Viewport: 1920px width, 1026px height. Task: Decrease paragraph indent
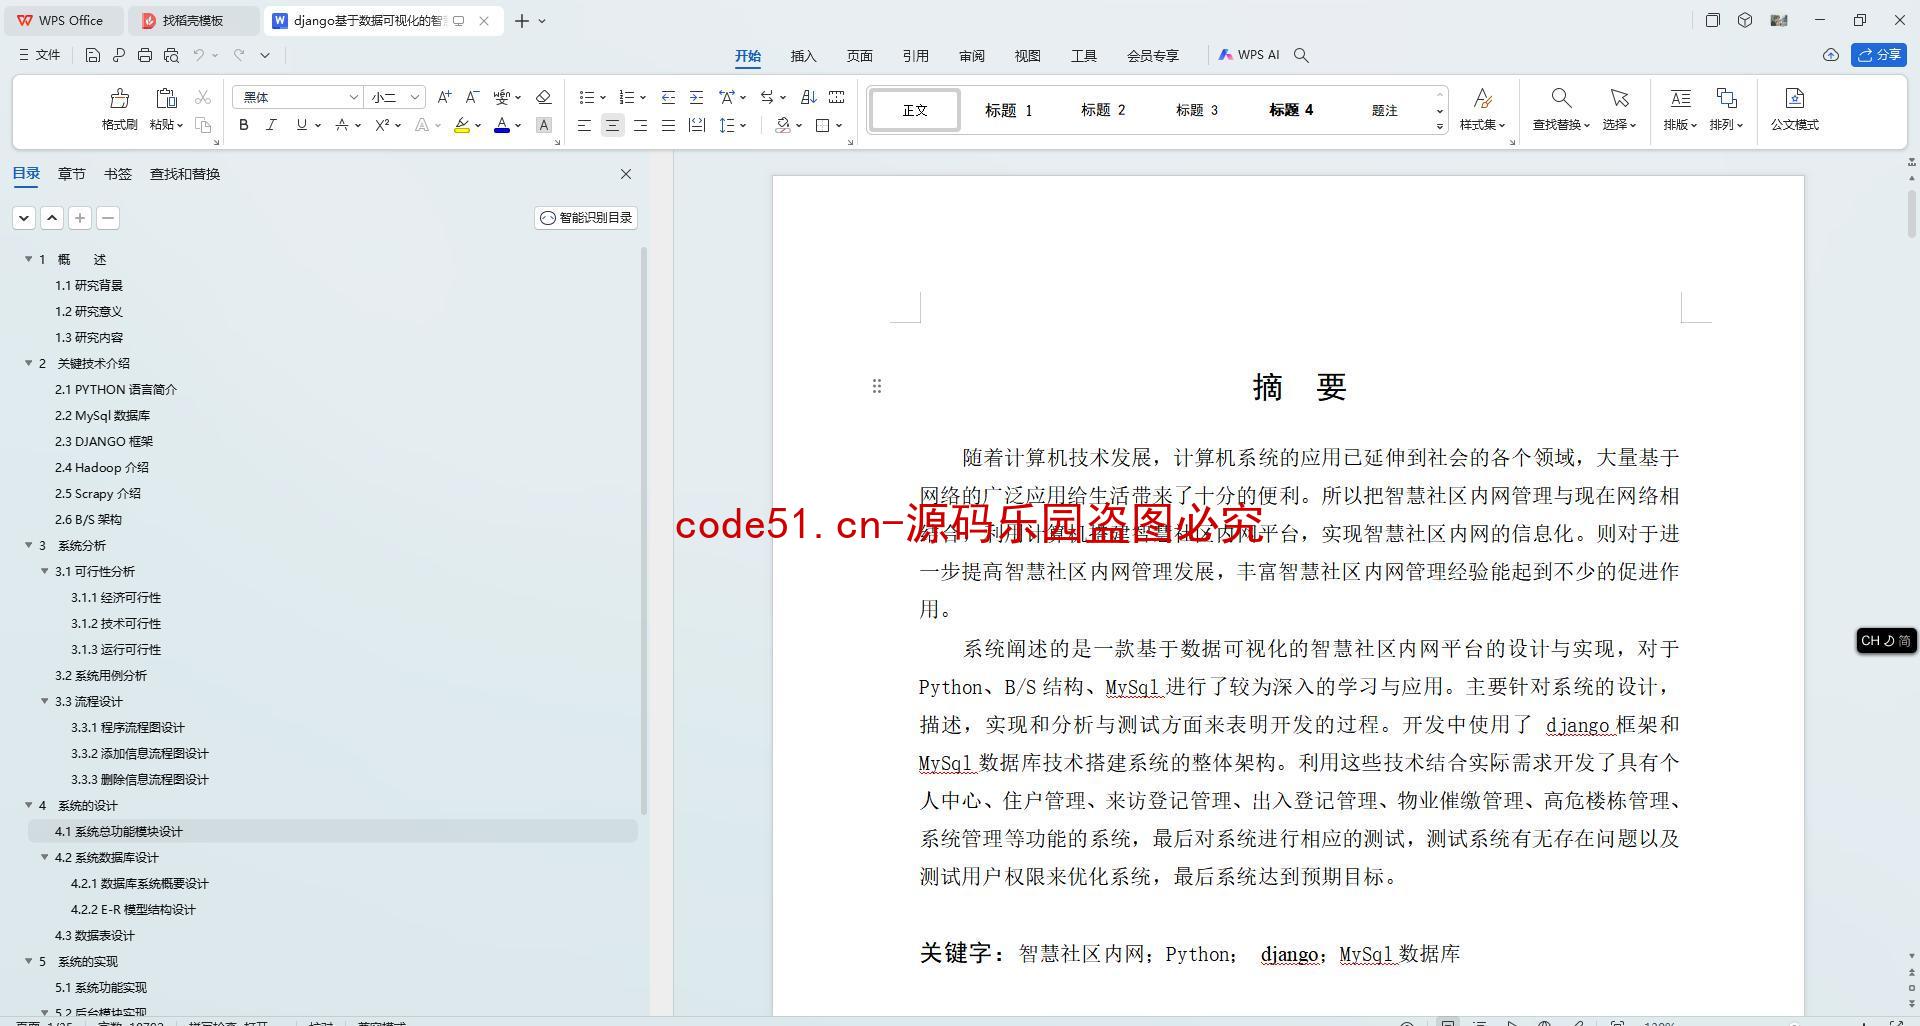coord(668,97)
